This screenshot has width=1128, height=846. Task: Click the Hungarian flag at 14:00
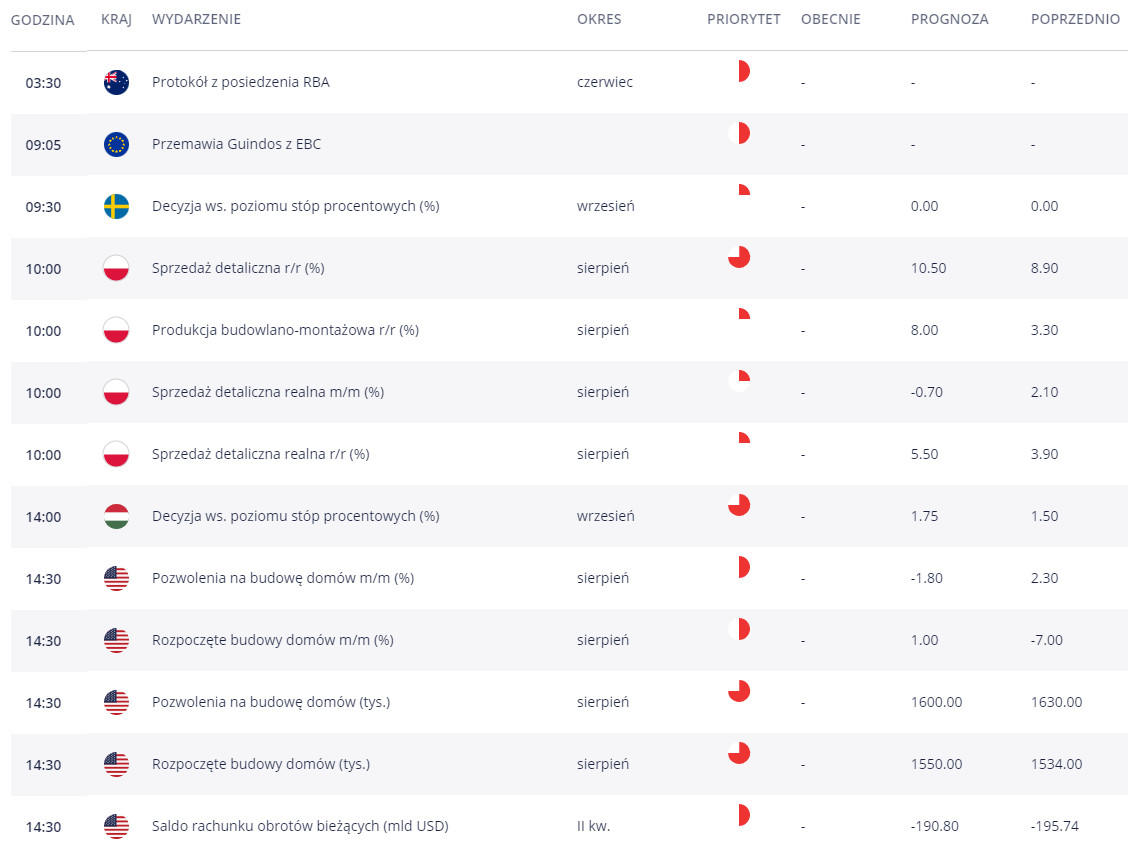[117, 517]
